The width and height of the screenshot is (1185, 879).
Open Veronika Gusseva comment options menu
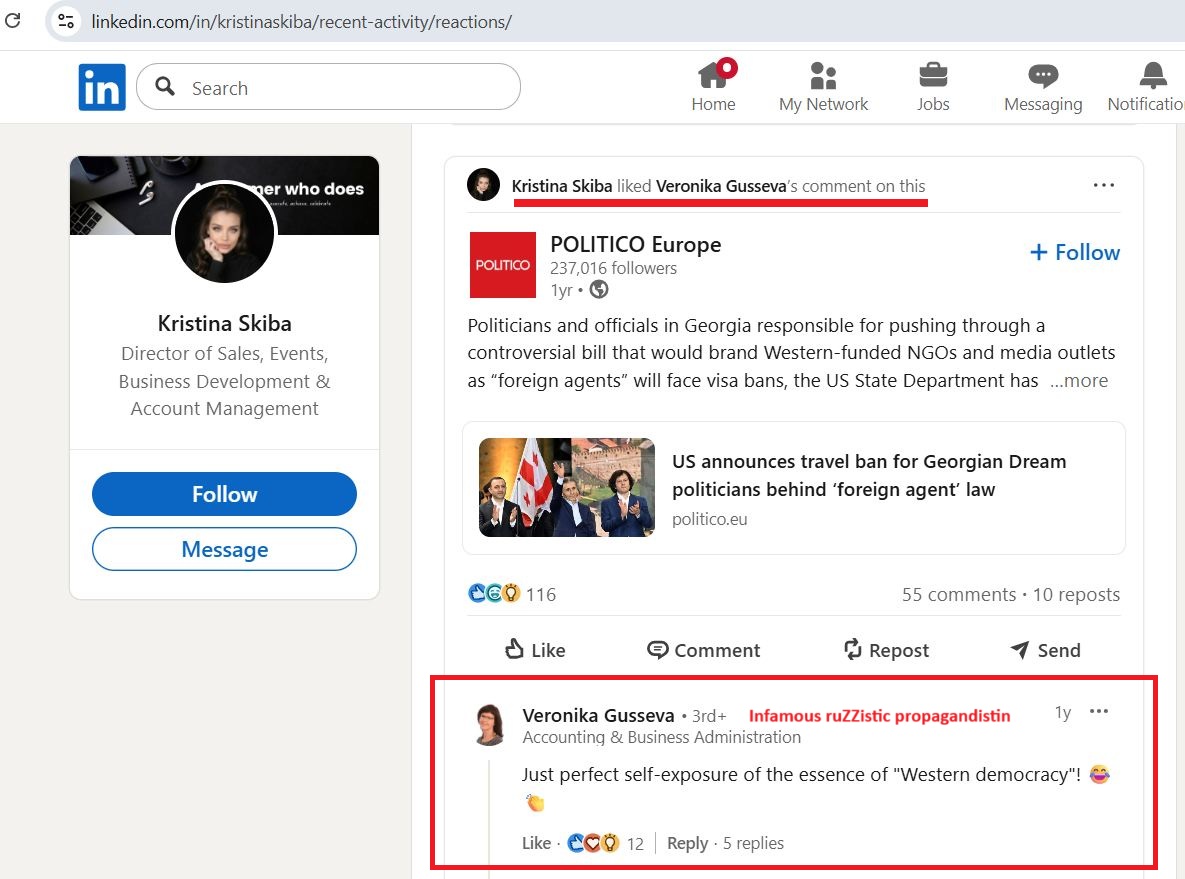1099,712
